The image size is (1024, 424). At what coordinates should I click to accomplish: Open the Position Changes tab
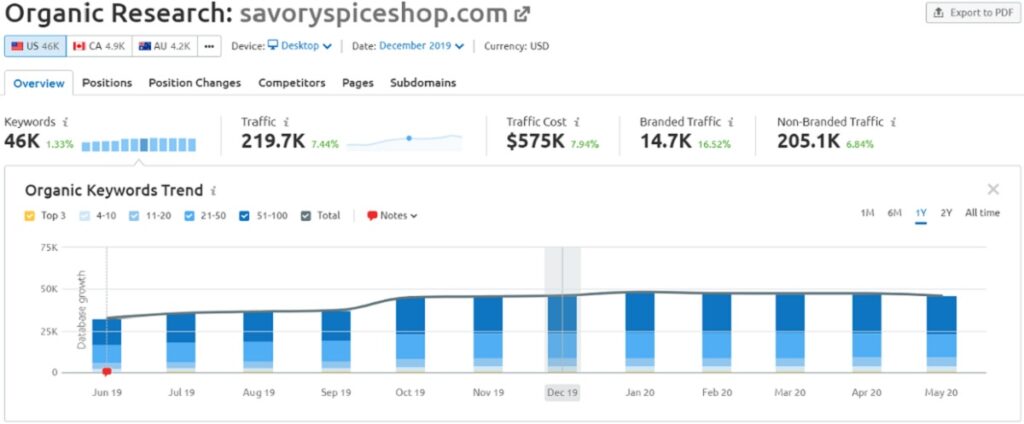point(195,83)
